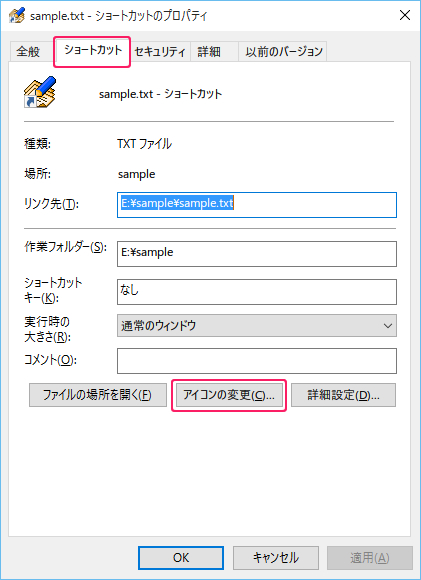Click the empty コメント input field
The height and width of the screenshot is (580, 421).
(x=257, y=361)
